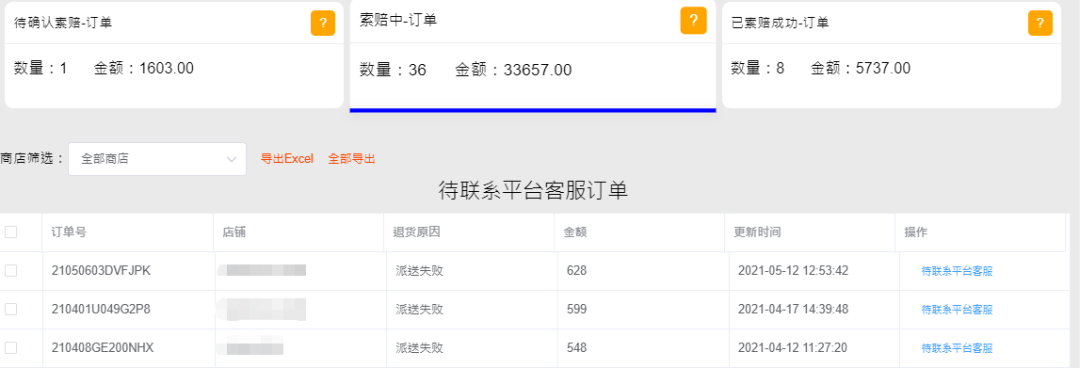Click the 金额：33657.00 value
This screenshot has height=368, width=1080.
tap(513, 70)
